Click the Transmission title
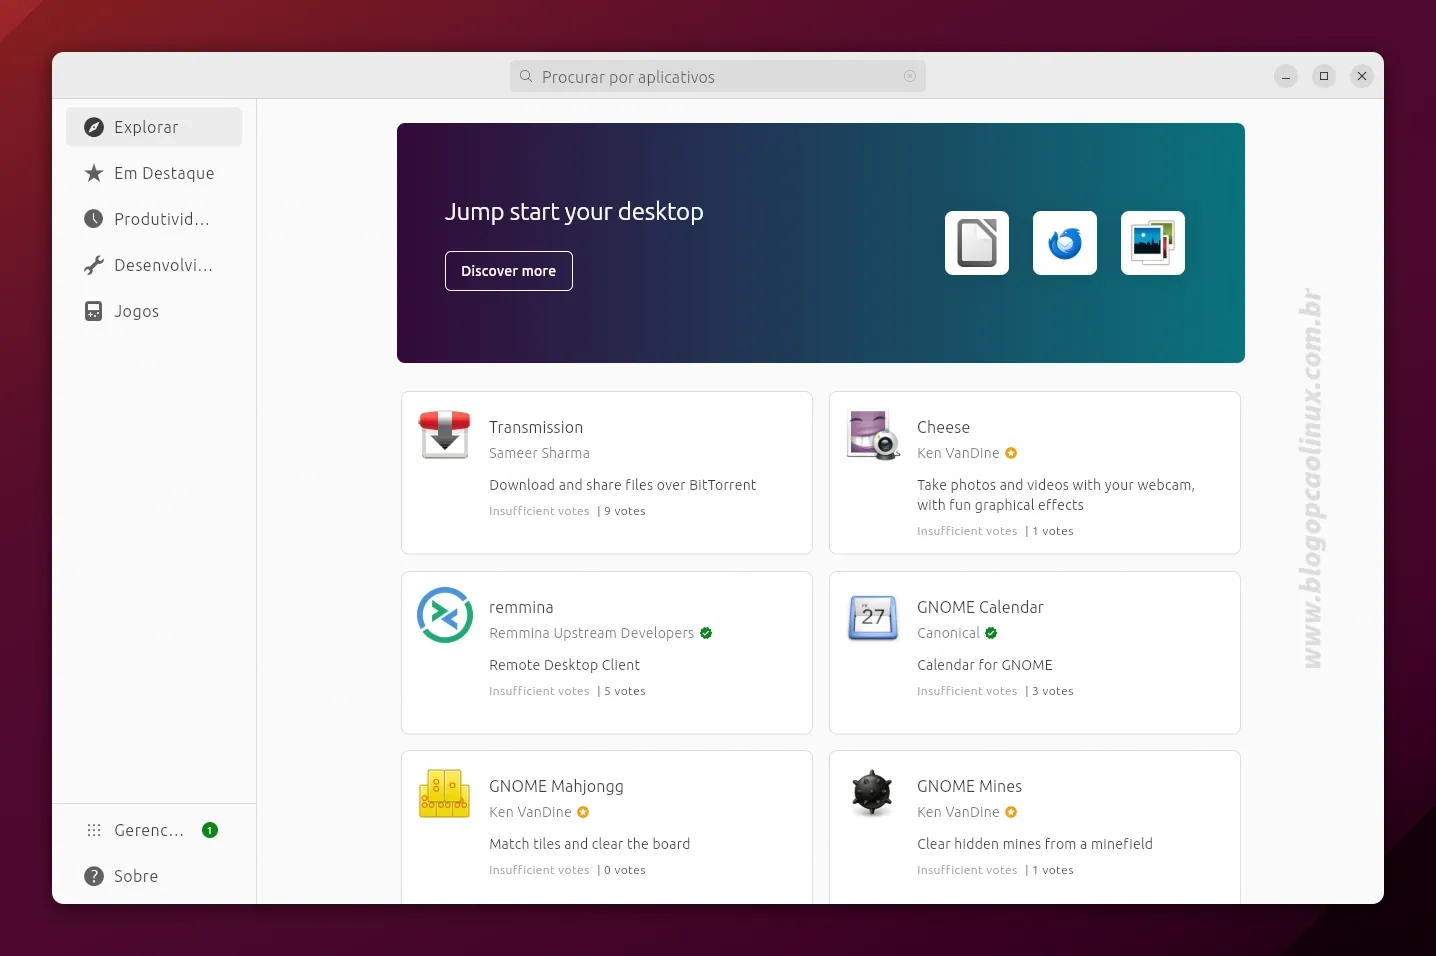 coord(536,427)
